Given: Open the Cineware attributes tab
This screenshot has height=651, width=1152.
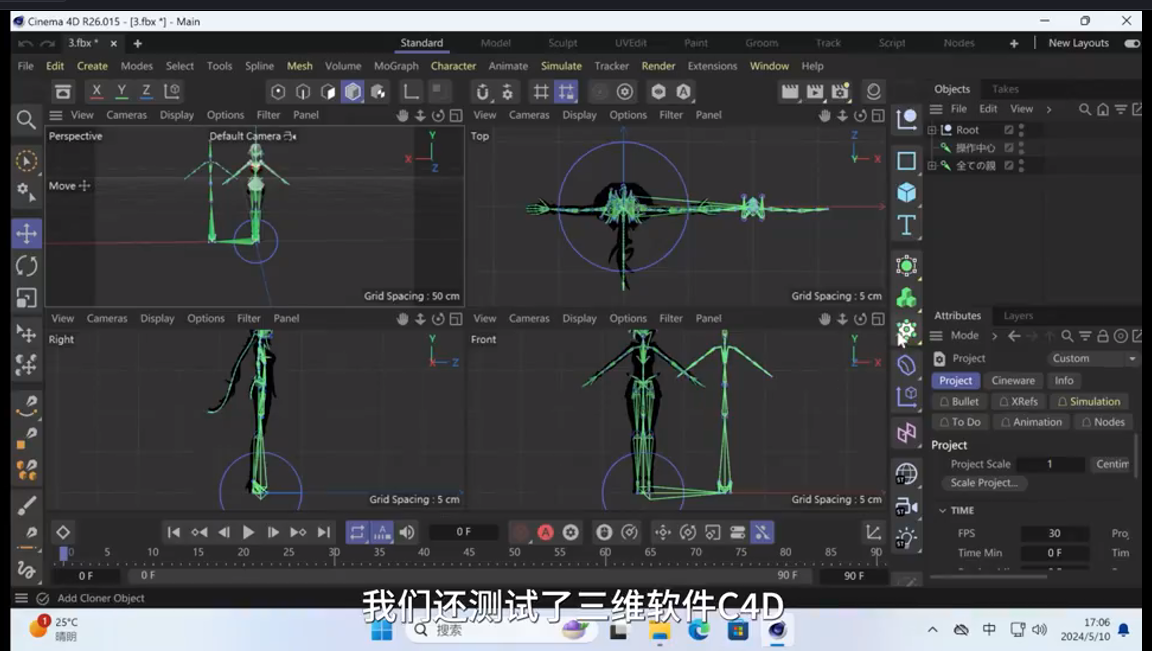Looking at the screenshot, I should [1013, 381].
